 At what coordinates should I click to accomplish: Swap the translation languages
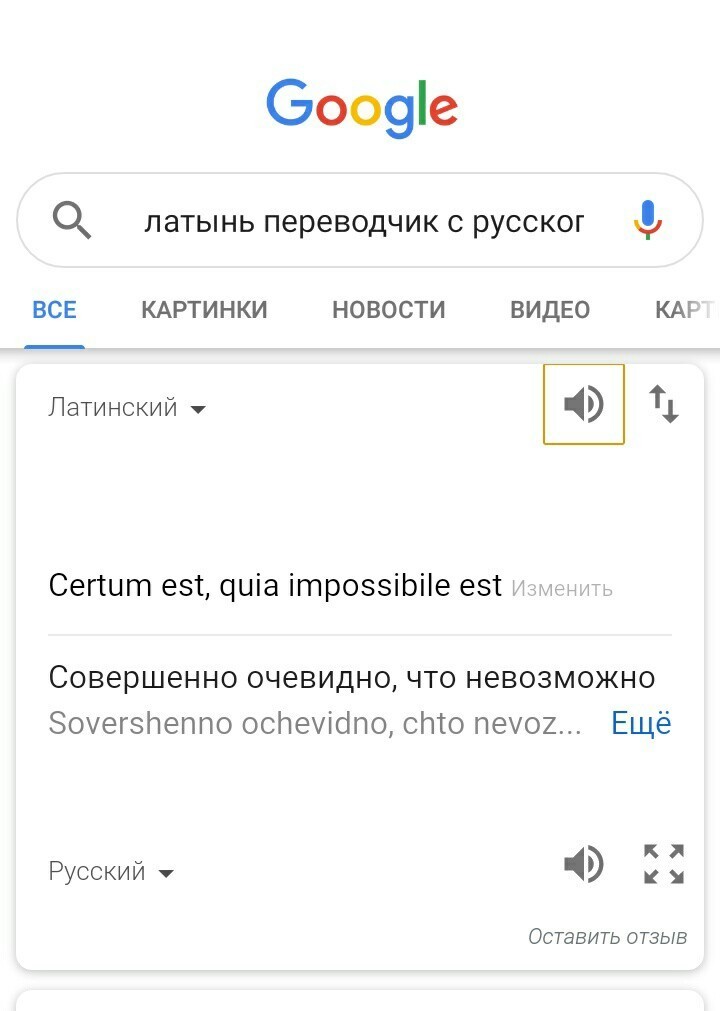pos(664,404)
